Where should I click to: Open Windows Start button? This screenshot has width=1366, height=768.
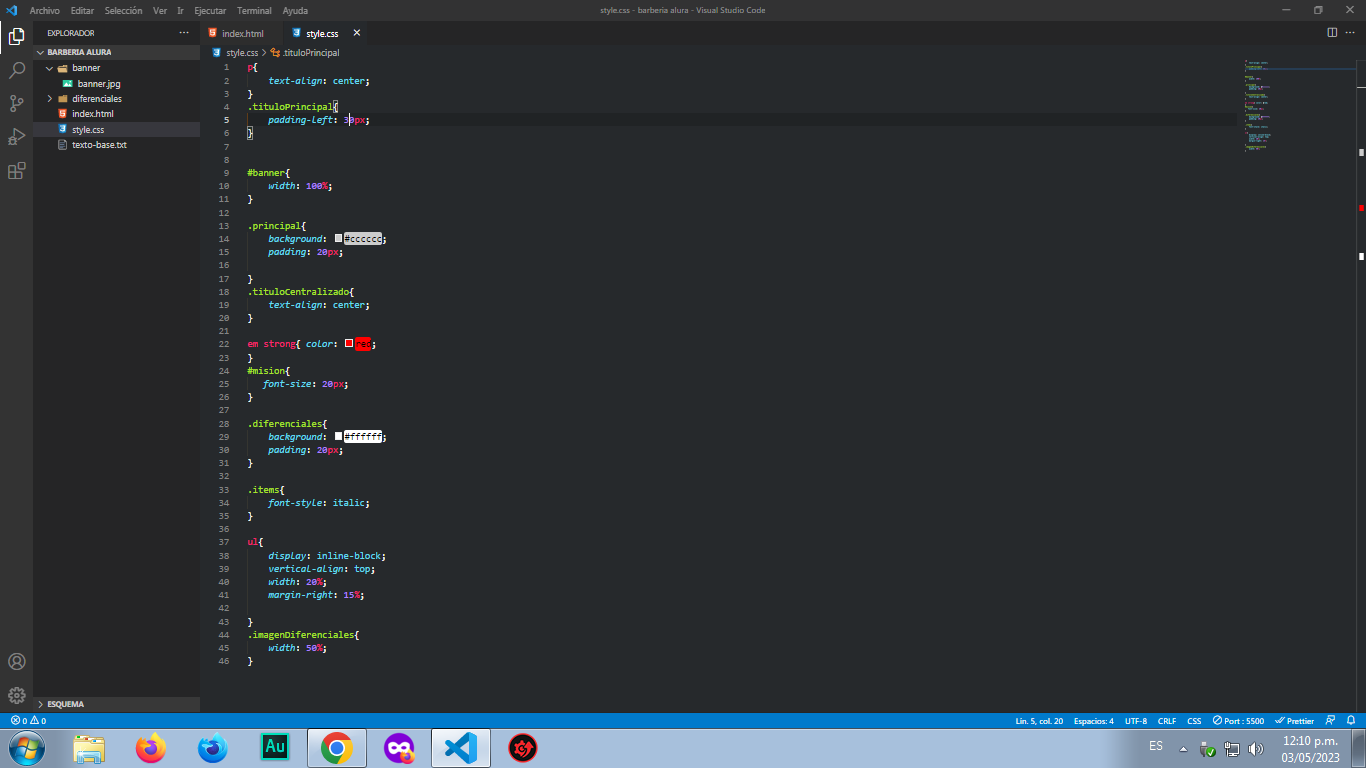(26, 747)
